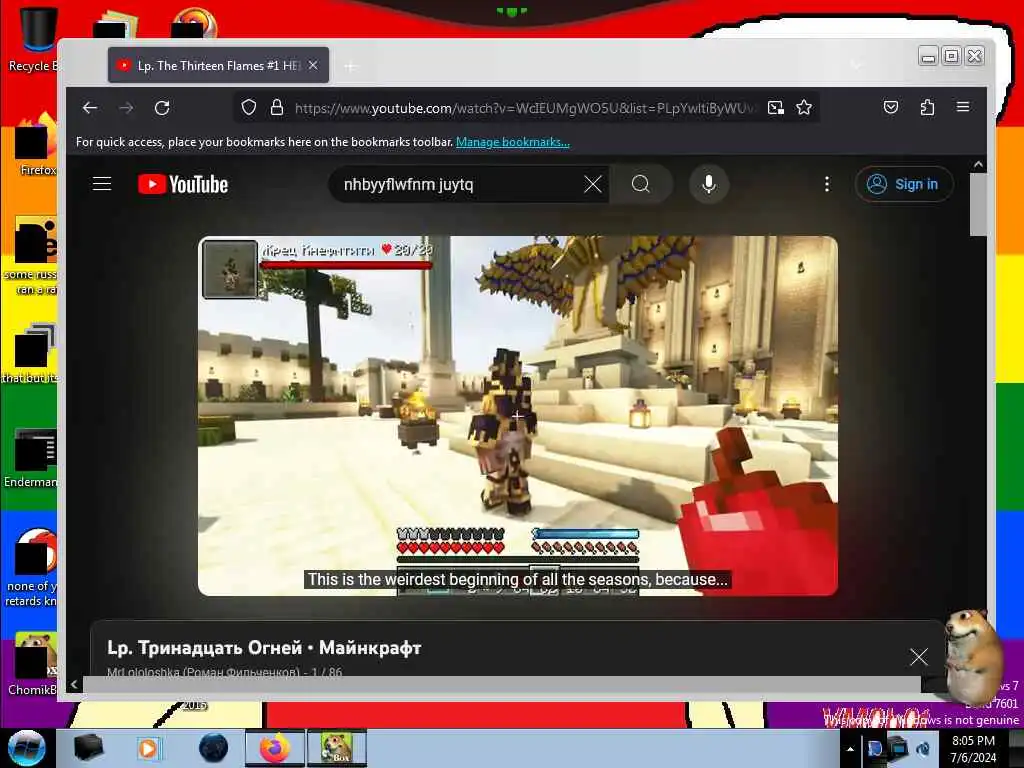
Task: Bookmark this page with the star icon
Action: tap(804, 108)
